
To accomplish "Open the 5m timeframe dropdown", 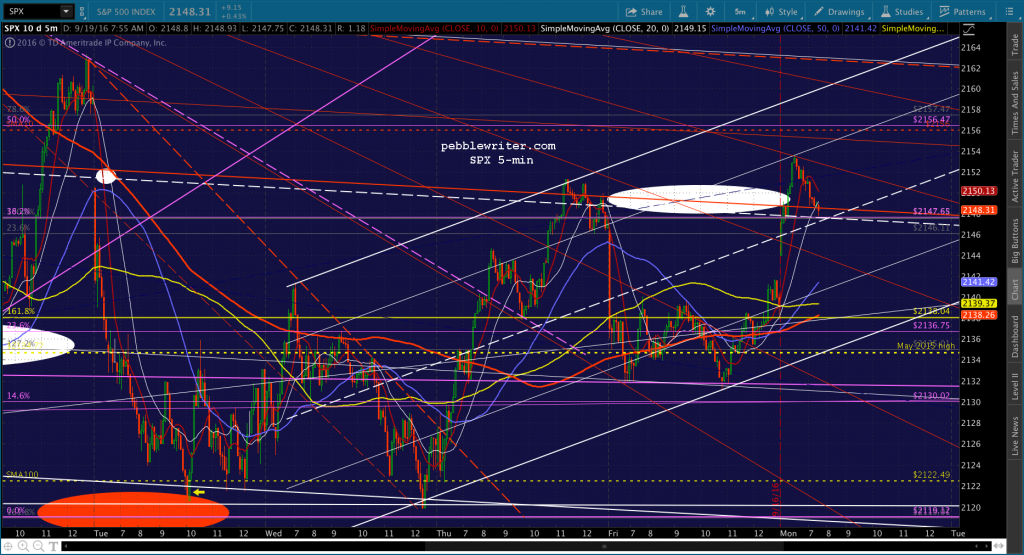I will [741, 12].
